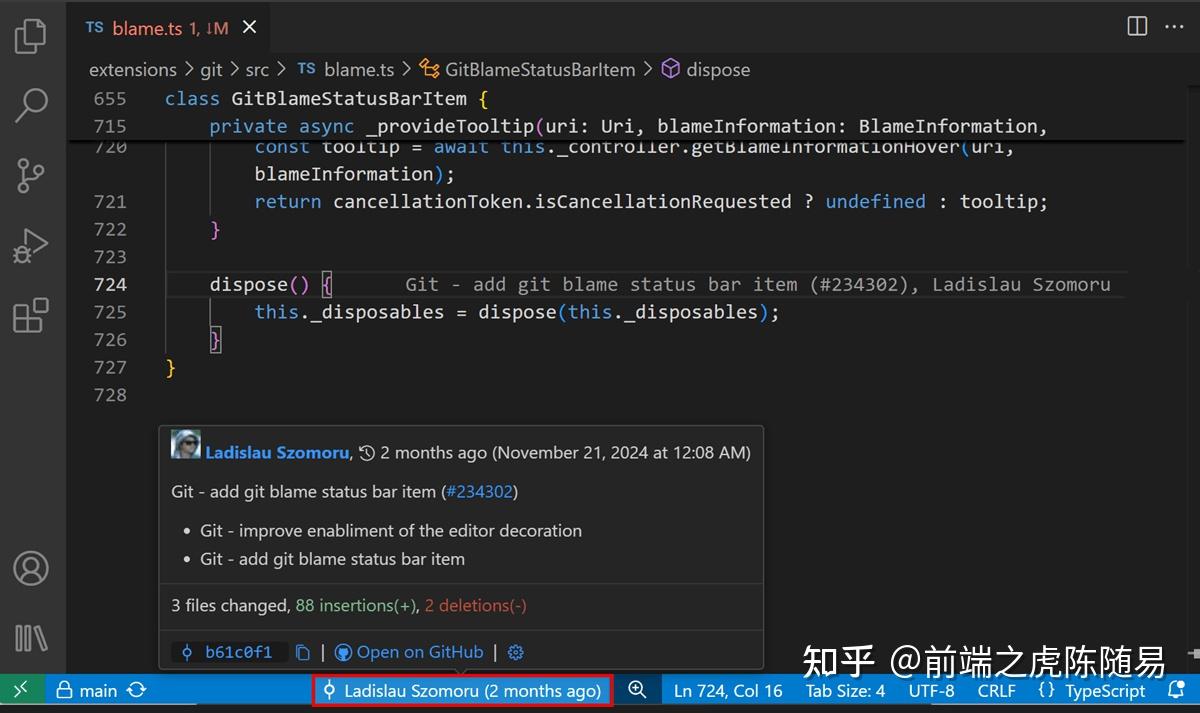Open the Run and Debug view
1200x713 pixels.
coord(31,246)
